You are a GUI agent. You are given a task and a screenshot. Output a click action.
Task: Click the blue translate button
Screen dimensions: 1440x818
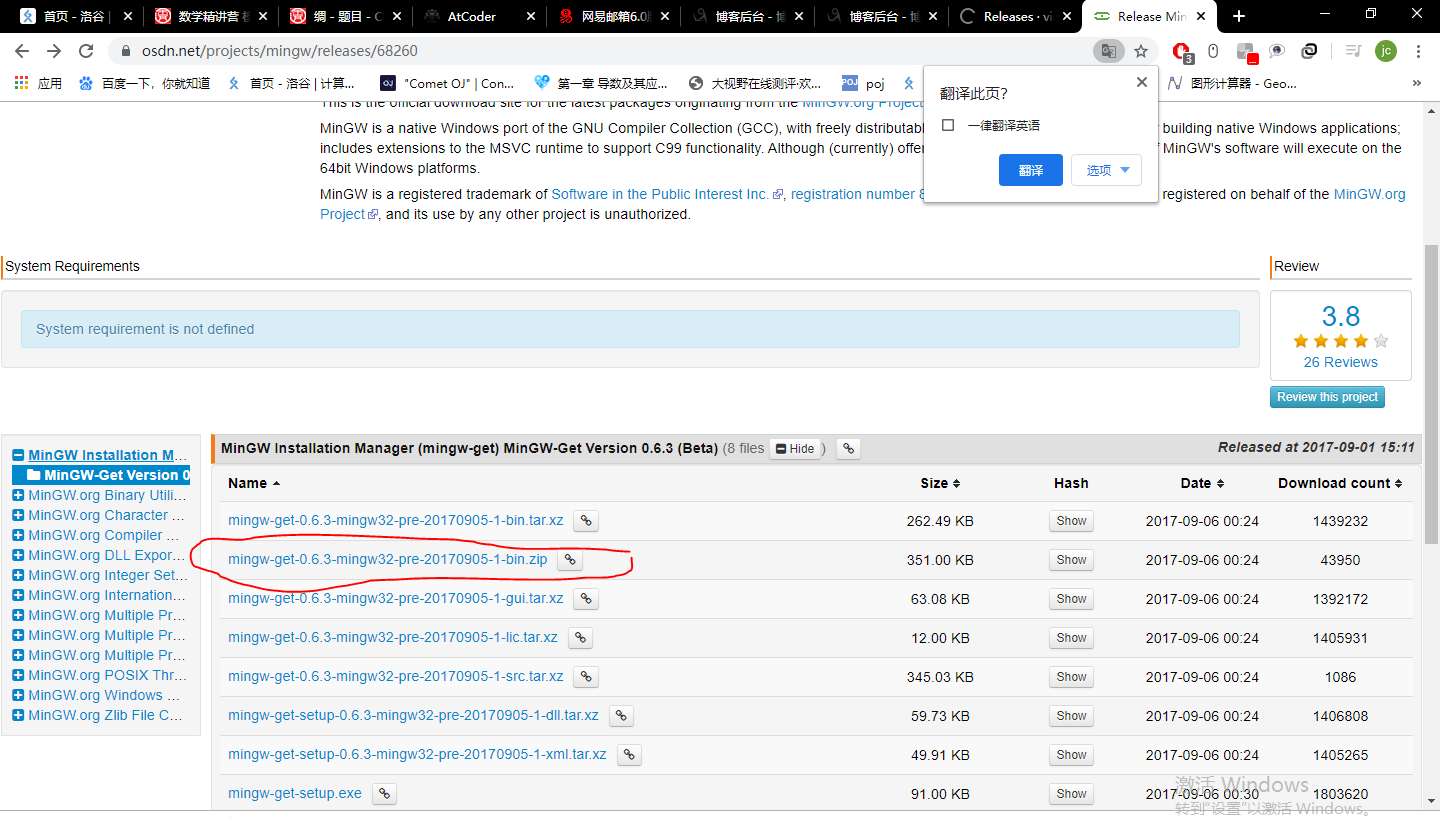(x=1031, y=170)
